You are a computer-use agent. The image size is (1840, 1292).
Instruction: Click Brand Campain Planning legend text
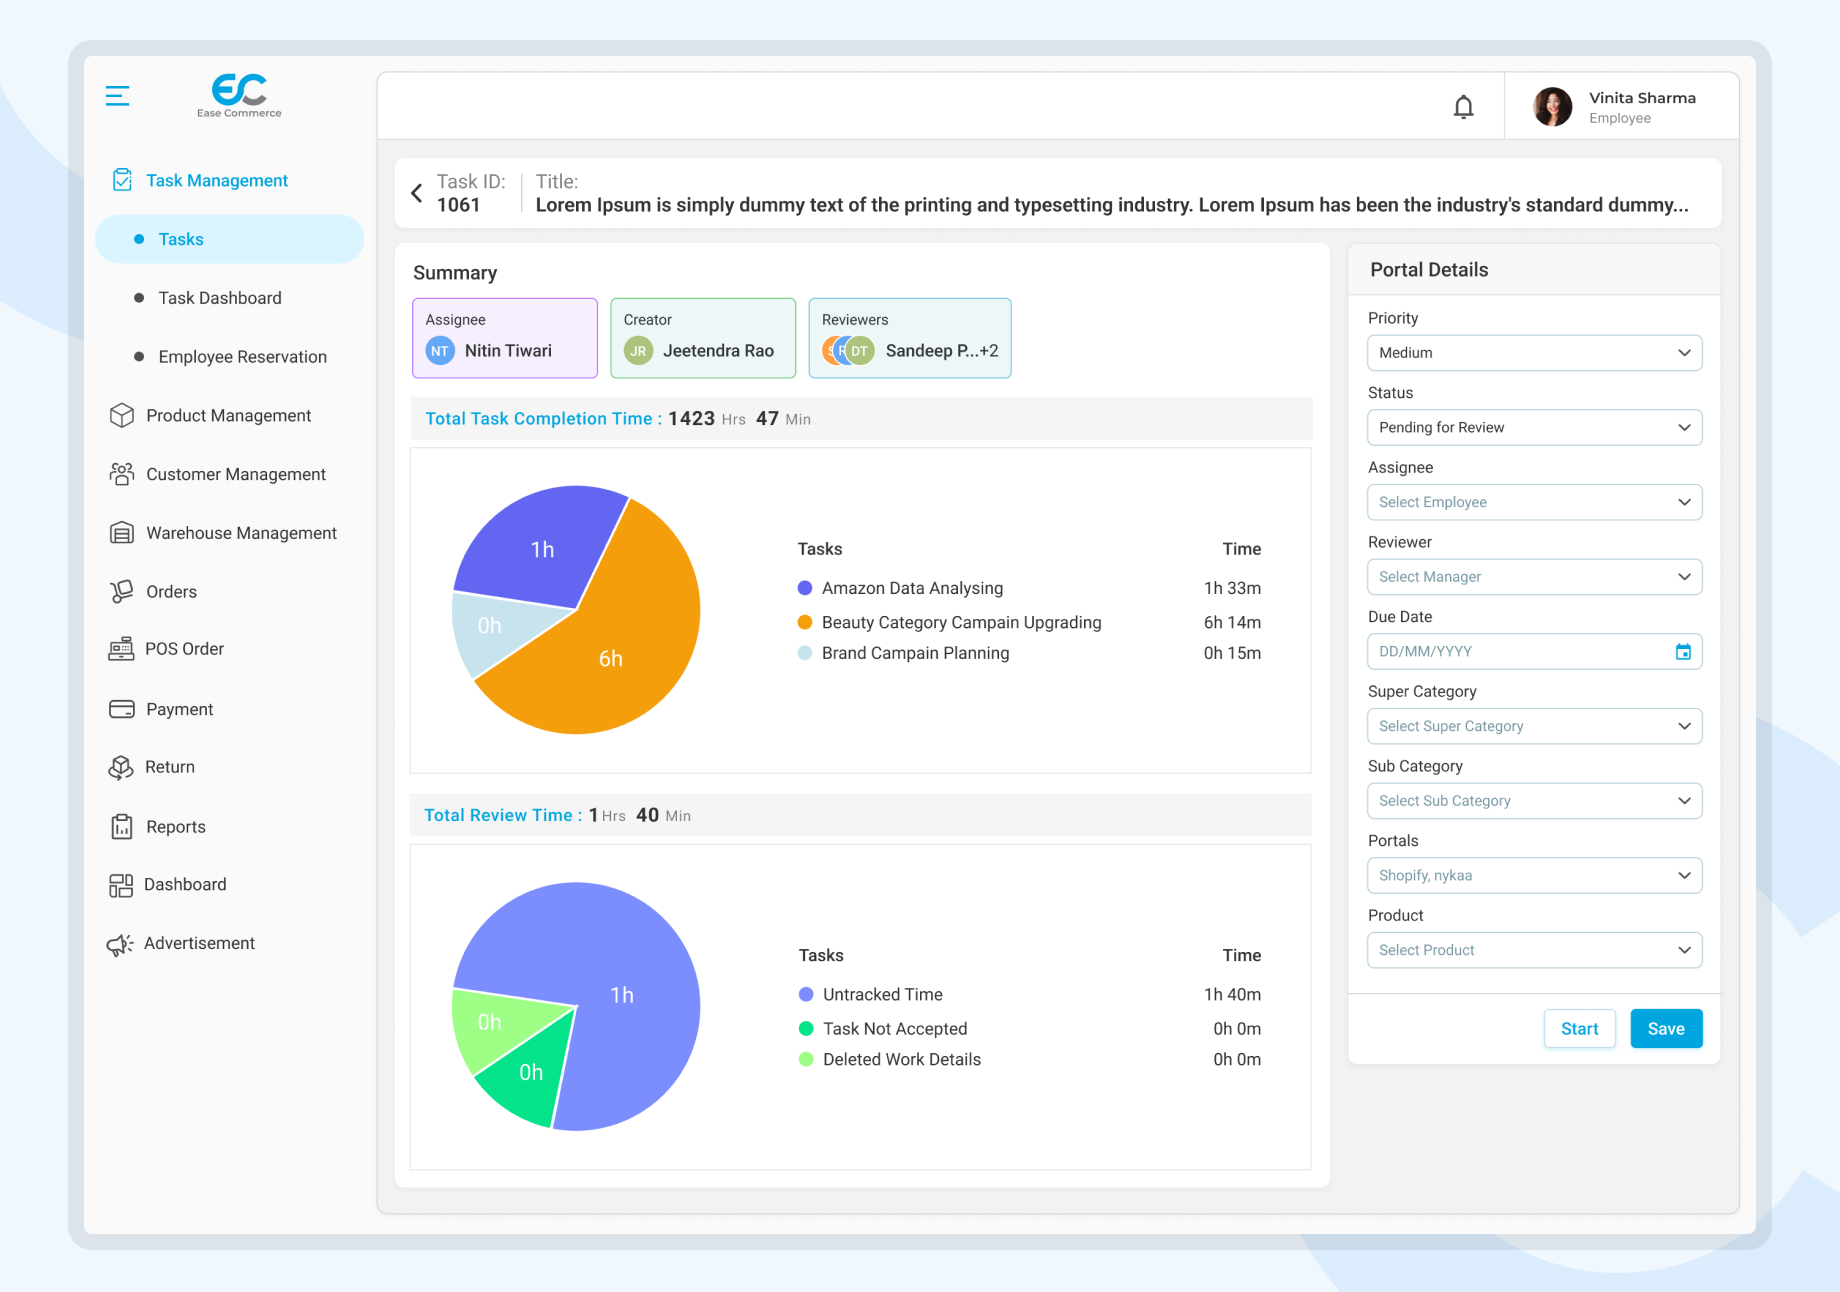(915, 653)
